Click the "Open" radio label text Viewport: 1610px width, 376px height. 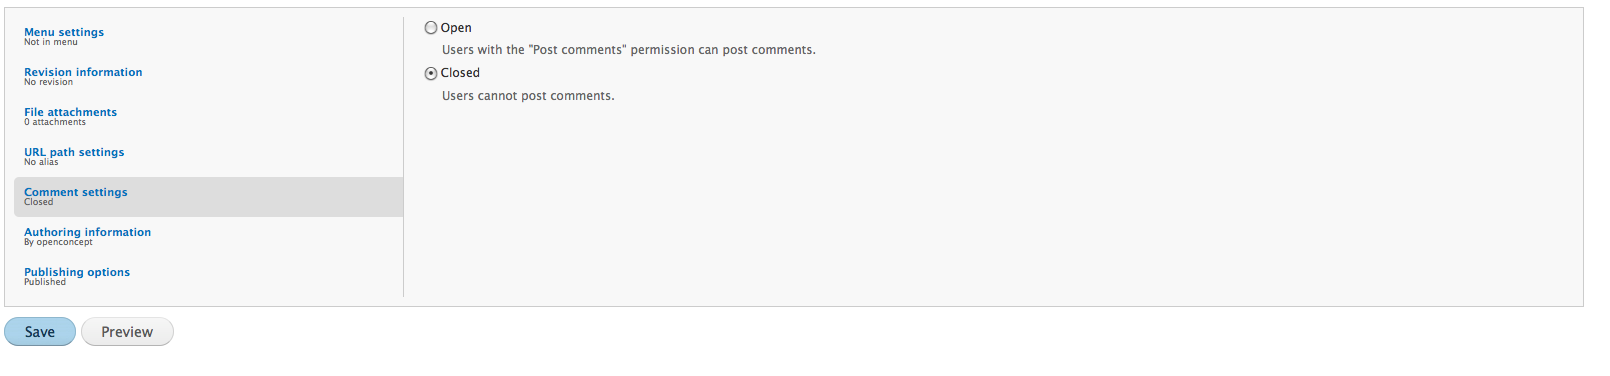(456, 28)
